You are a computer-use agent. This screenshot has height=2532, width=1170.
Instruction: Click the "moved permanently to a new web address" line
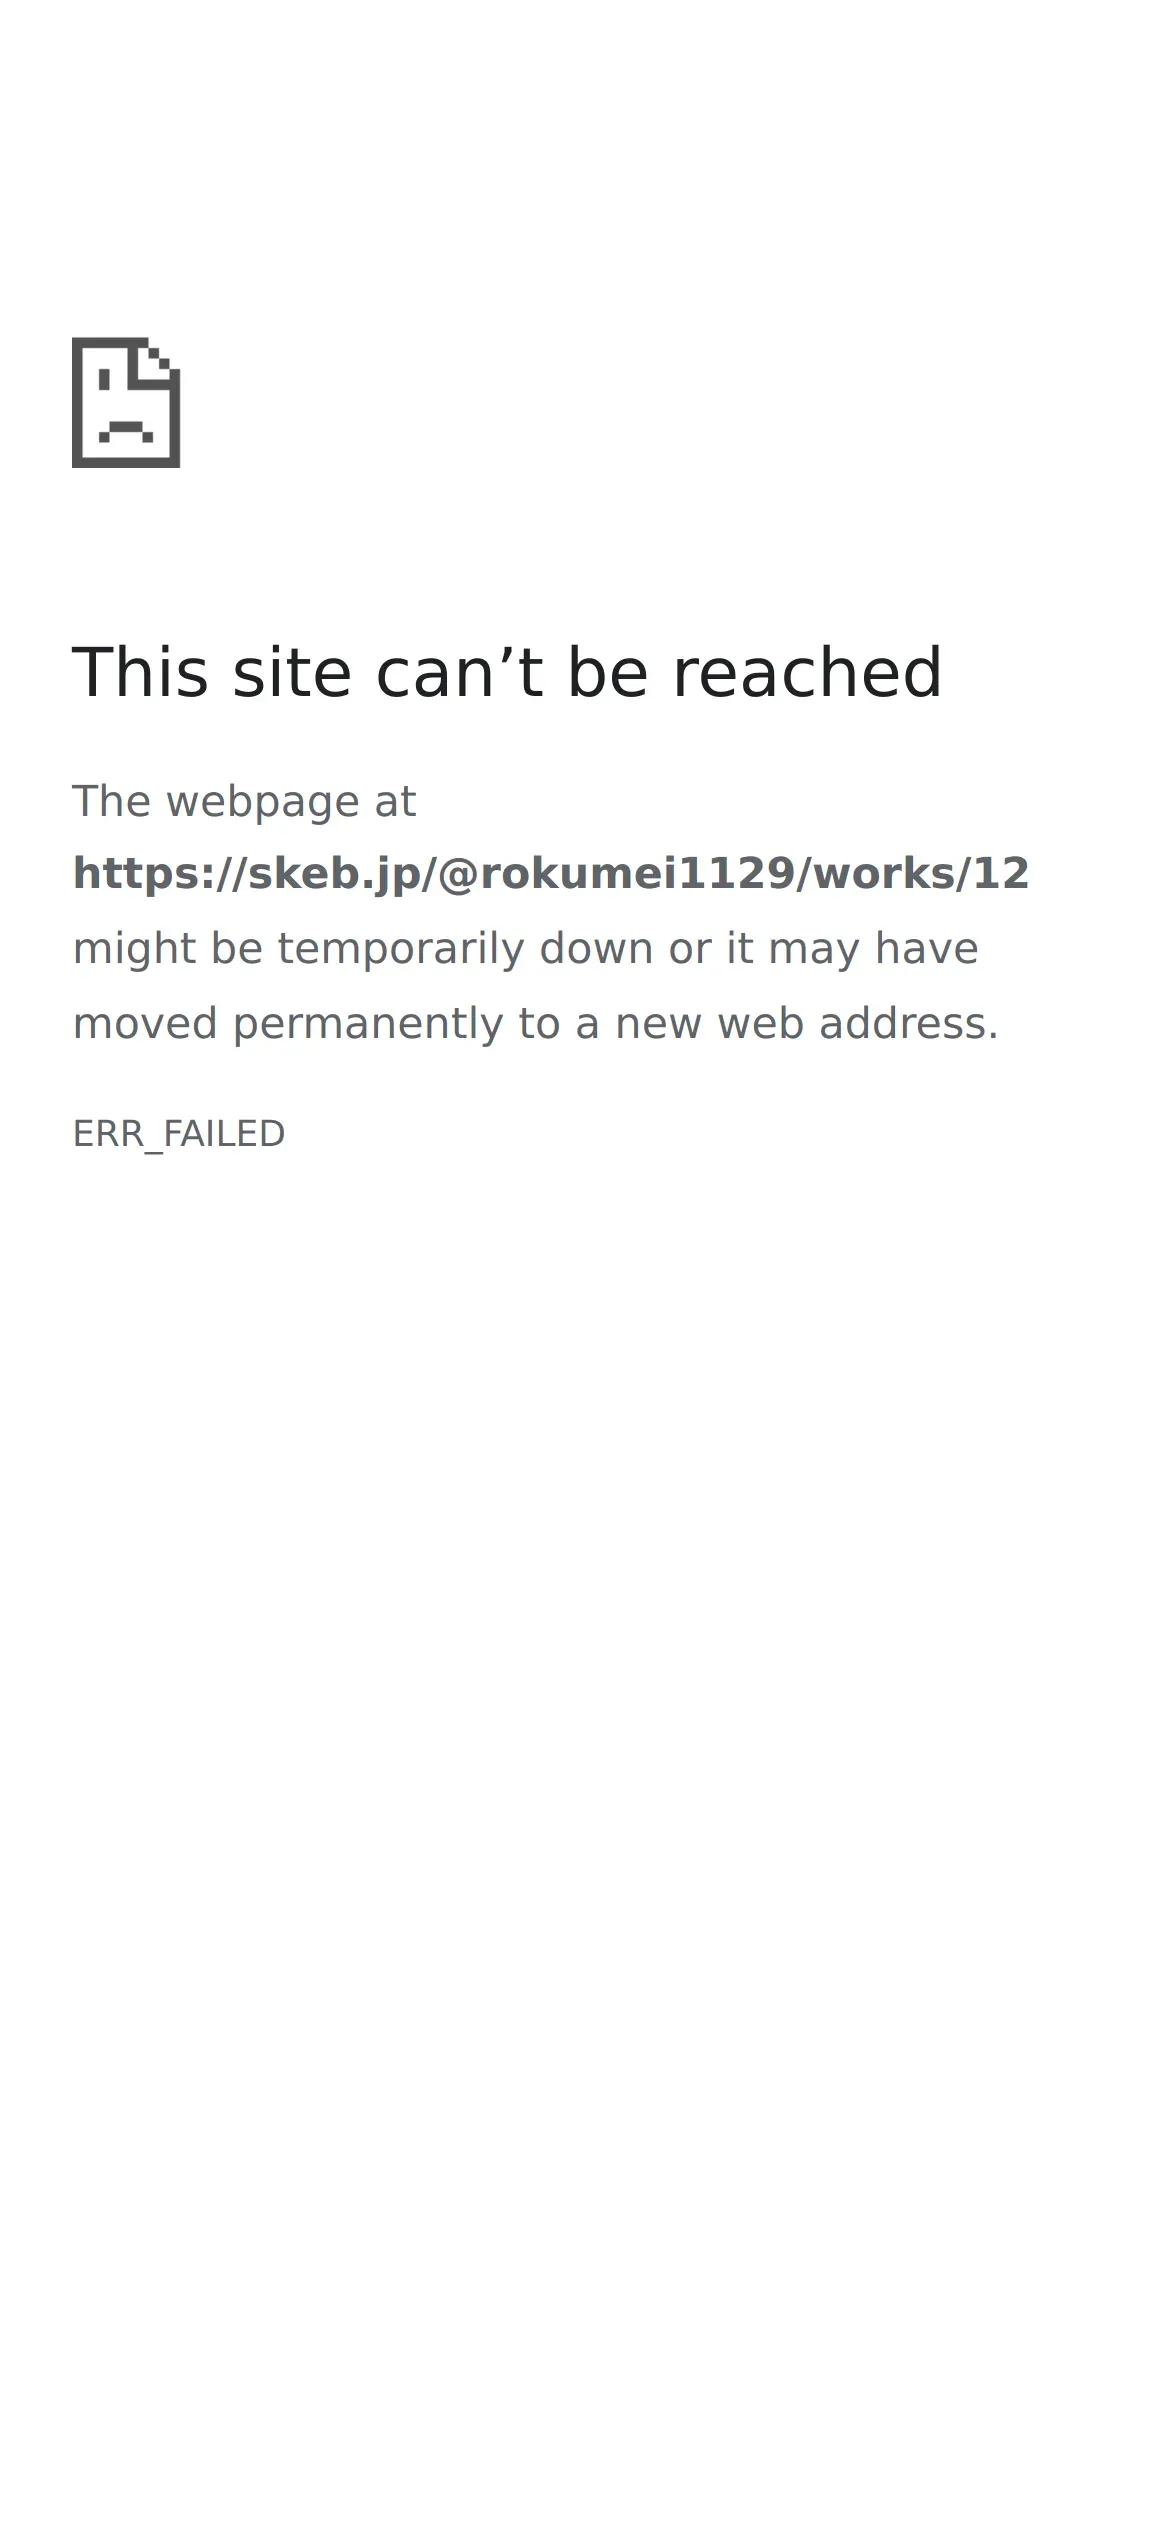click(536, 1023)
